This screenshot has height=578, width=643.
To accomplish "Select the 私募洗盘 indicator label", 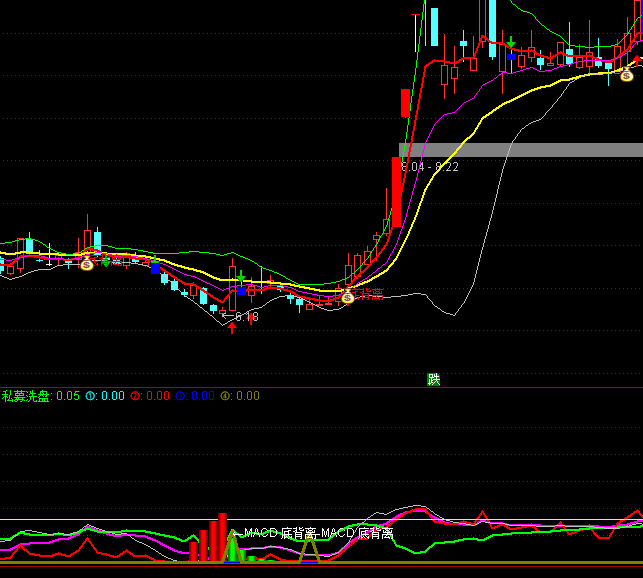I will click(x=26, y=396).
